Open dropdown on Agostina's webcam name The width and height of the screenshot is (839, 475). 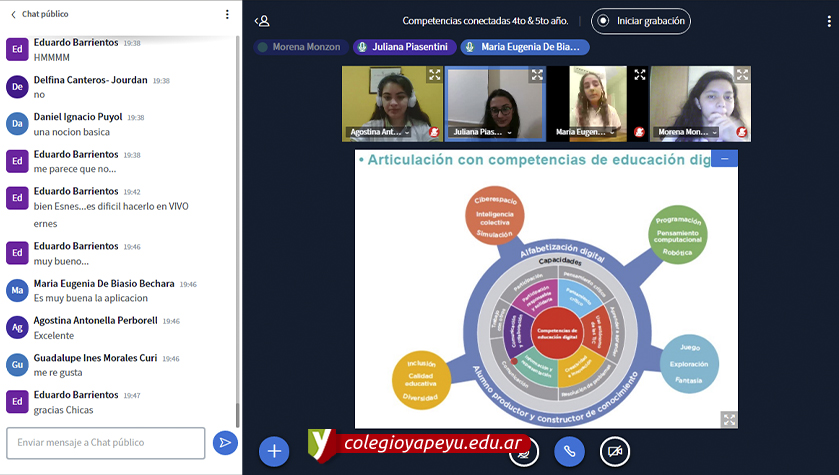408,132
